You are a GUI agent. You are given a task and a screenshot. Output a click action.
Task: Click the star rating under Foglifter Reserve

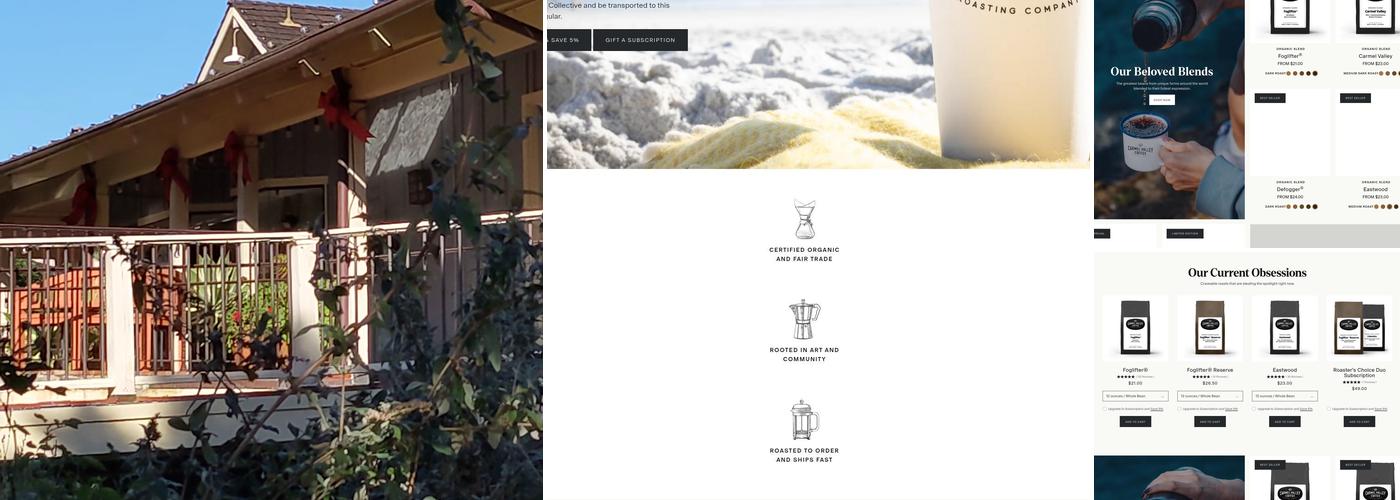click(x=1201, y=377)
